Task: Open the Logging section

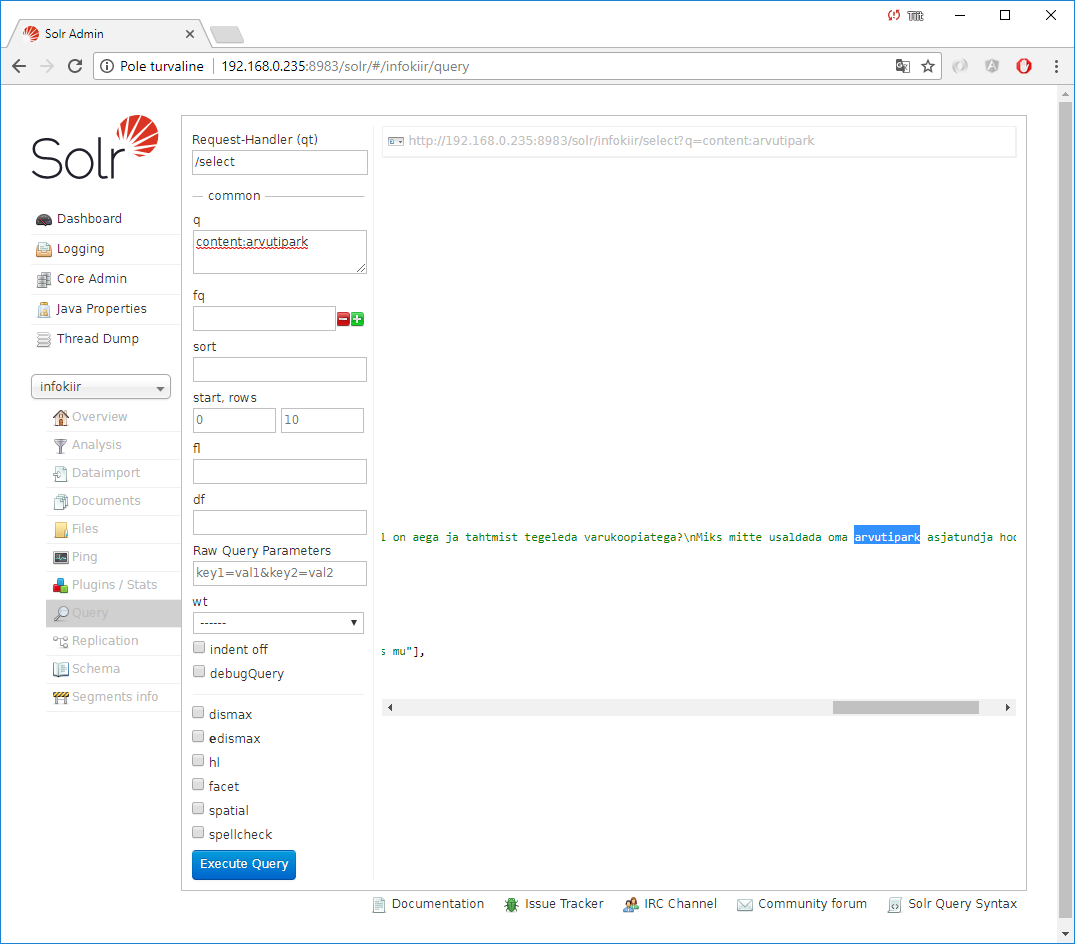Action: [x=80, y=249]
